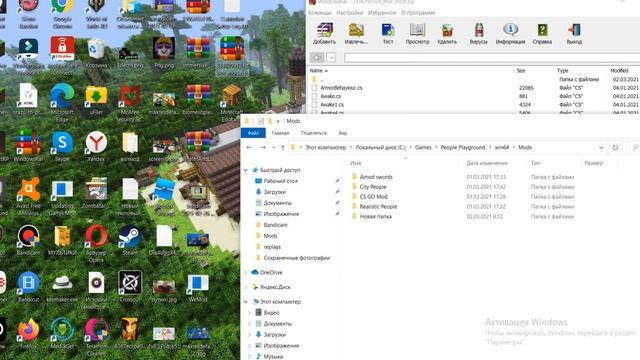640x360 pixels.
Task: Open Рабочий стол in the navigation pane
Action: 280,181
